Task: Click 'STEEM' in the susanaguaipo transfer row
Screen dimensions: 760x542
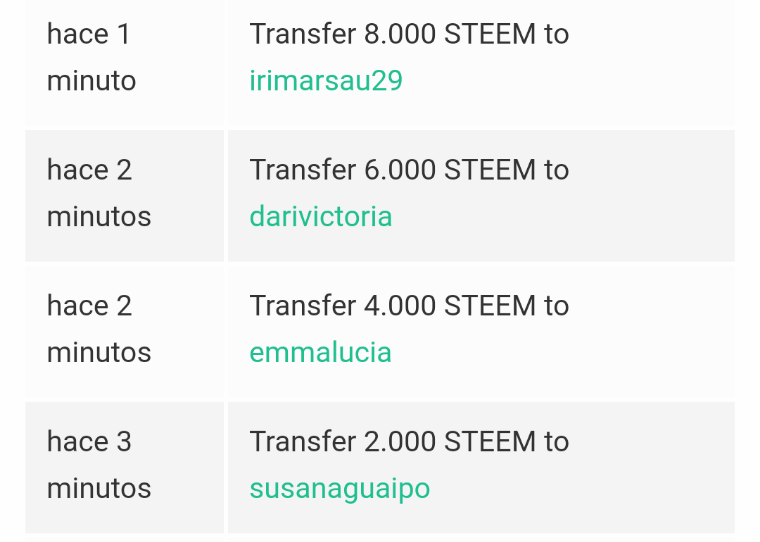Action: [x=490, y=441]
